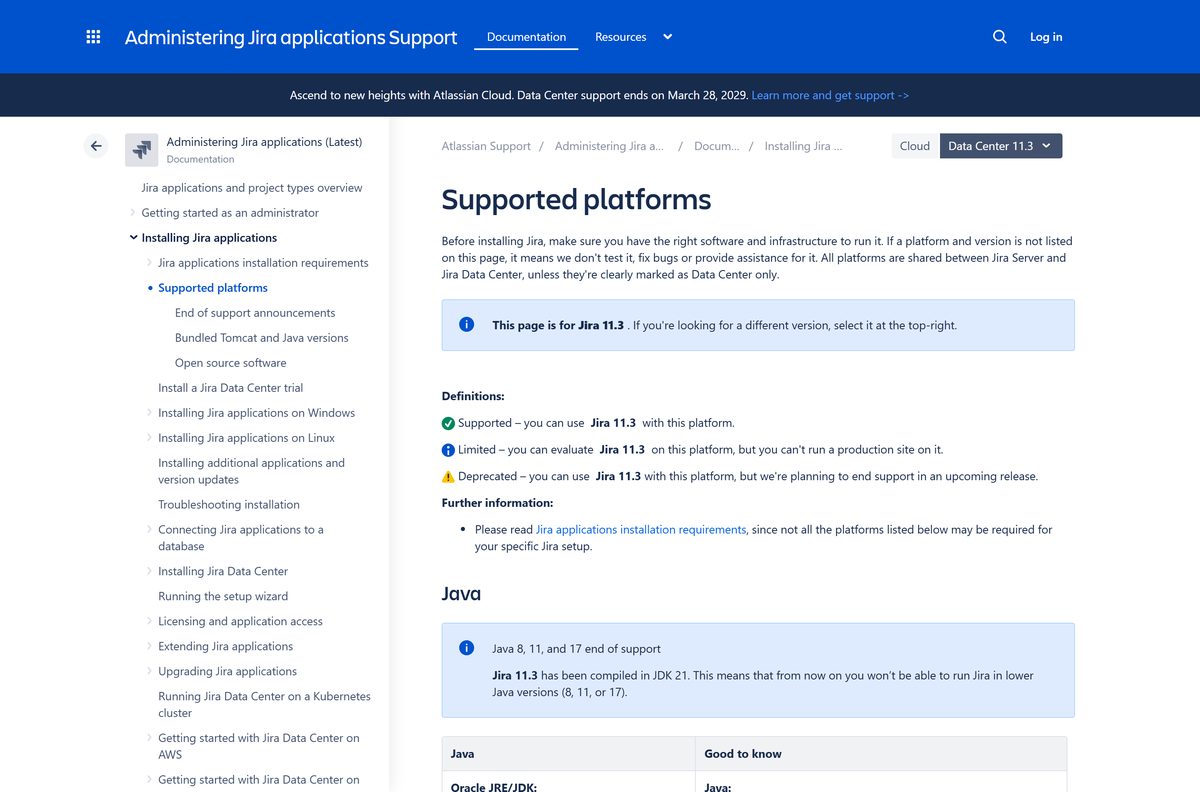Open the Atlassian app switcher grid icon

[x=93, y=37]
